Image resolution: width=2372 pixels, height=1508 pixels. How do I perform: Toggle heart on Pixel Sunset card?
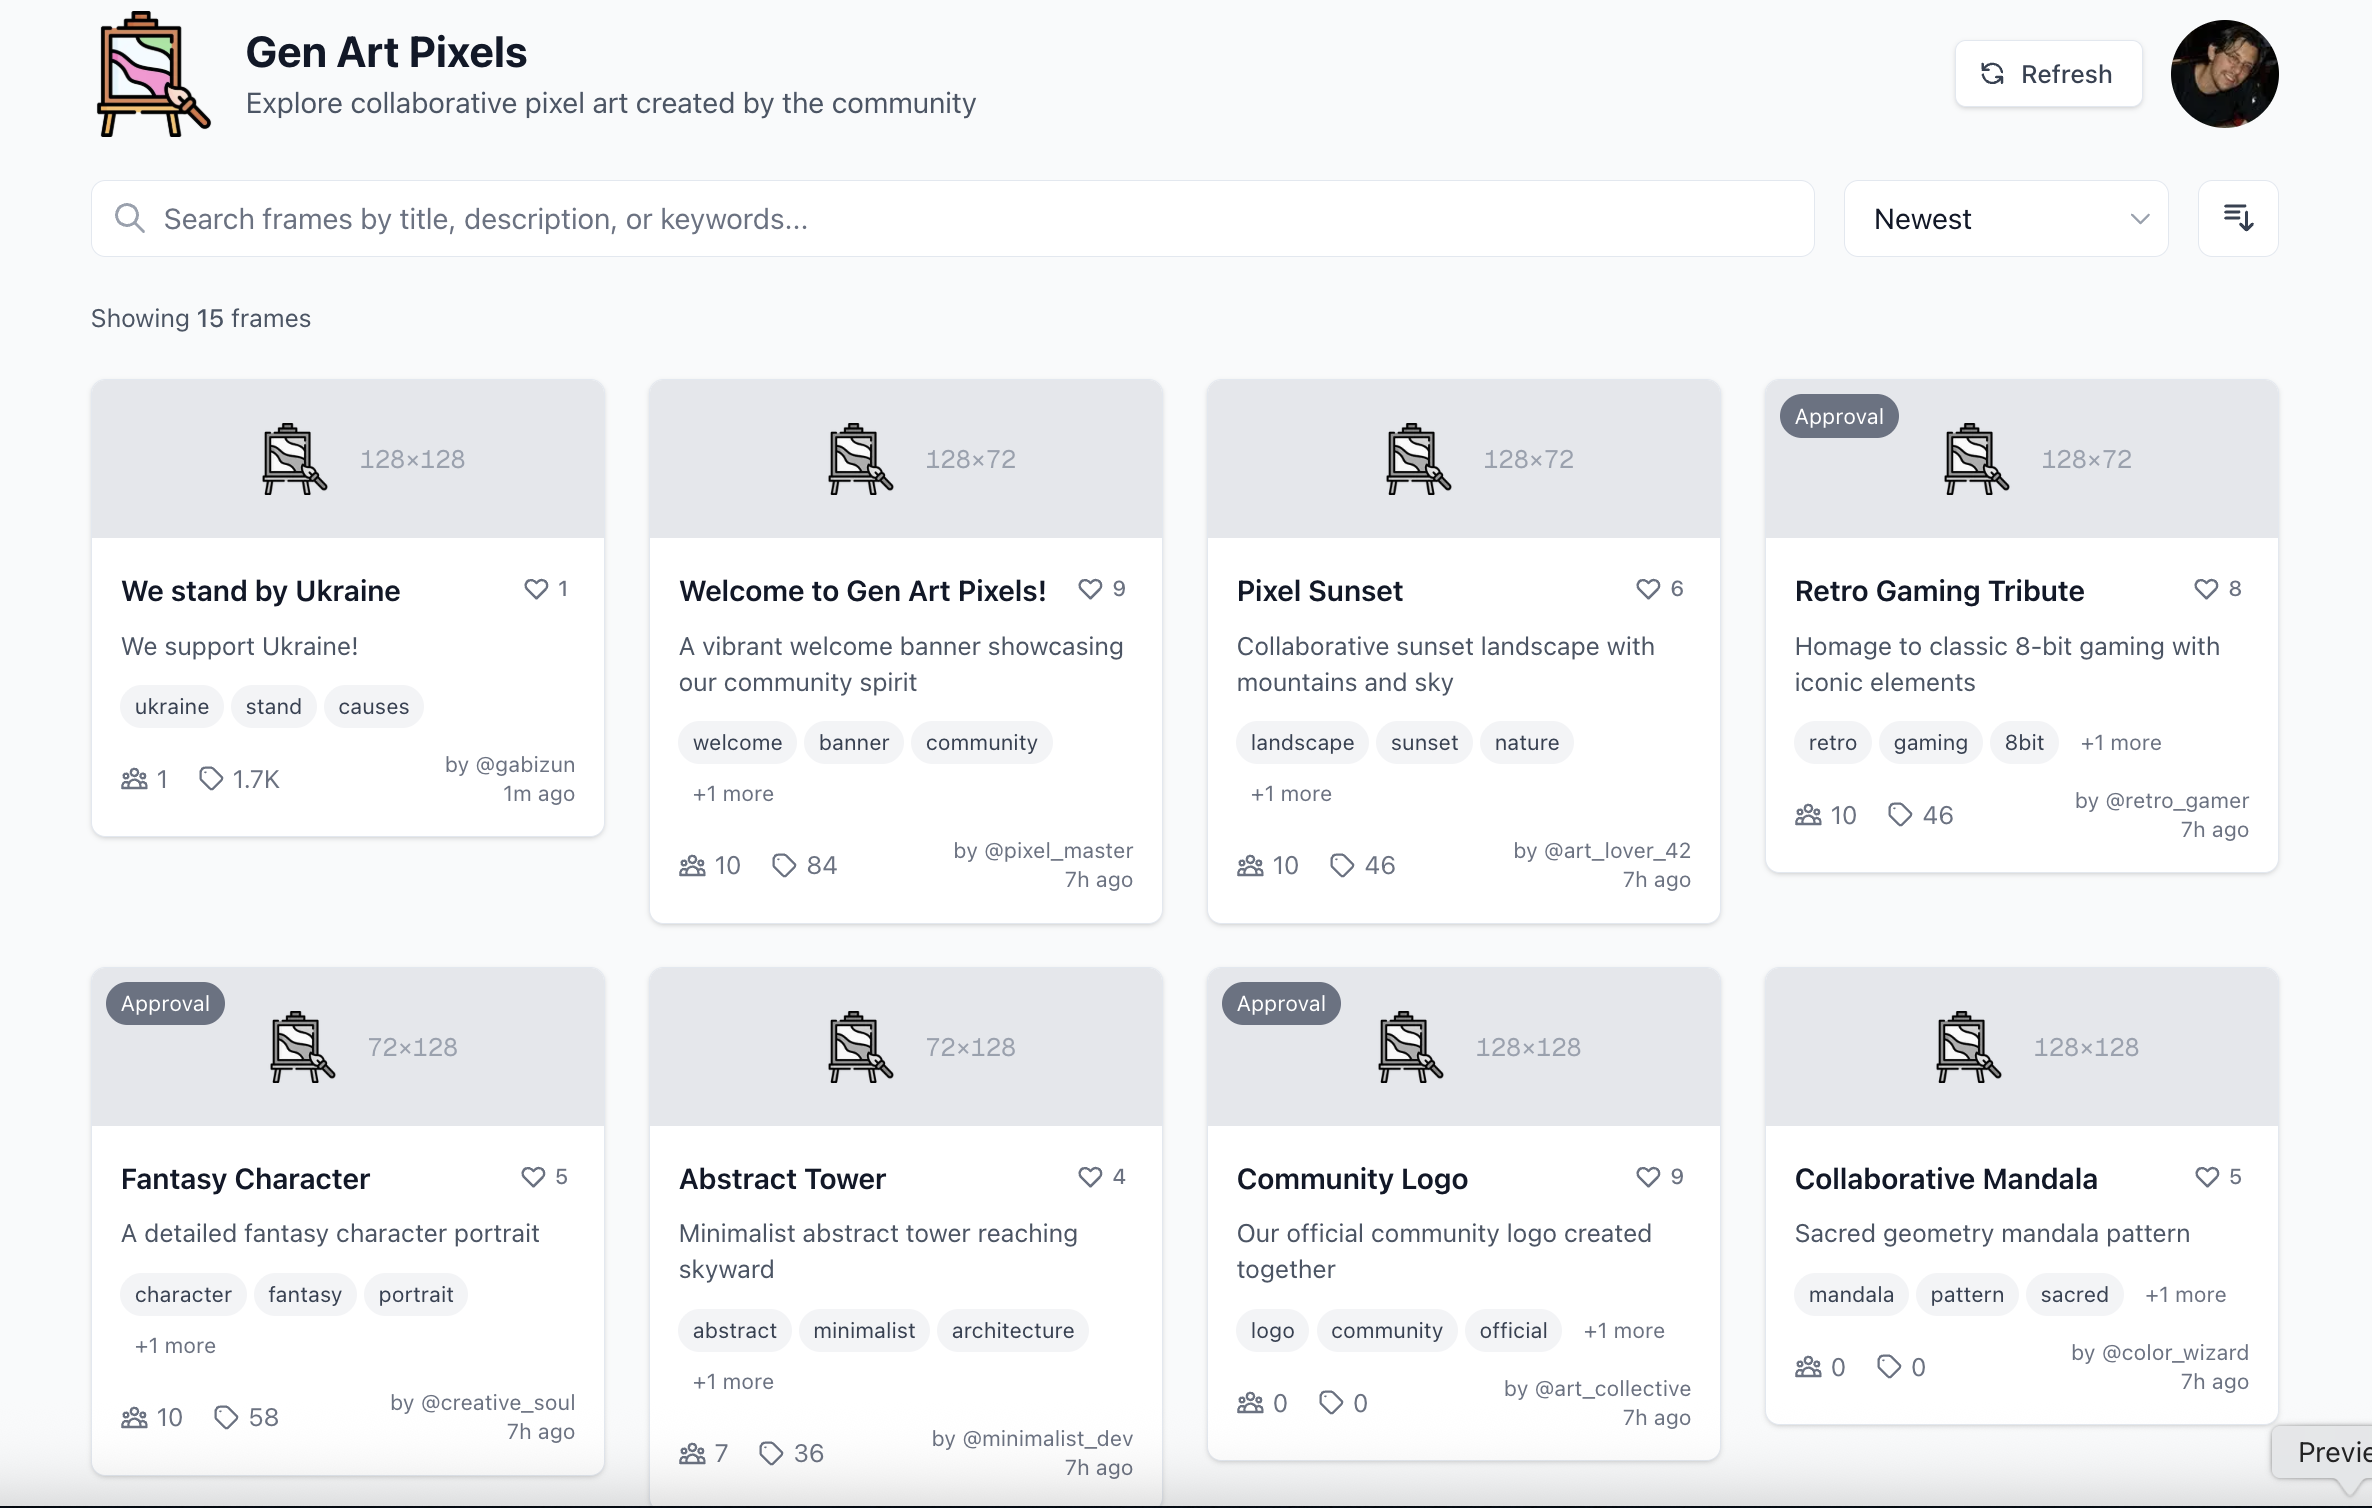(x=1647, y=589)
